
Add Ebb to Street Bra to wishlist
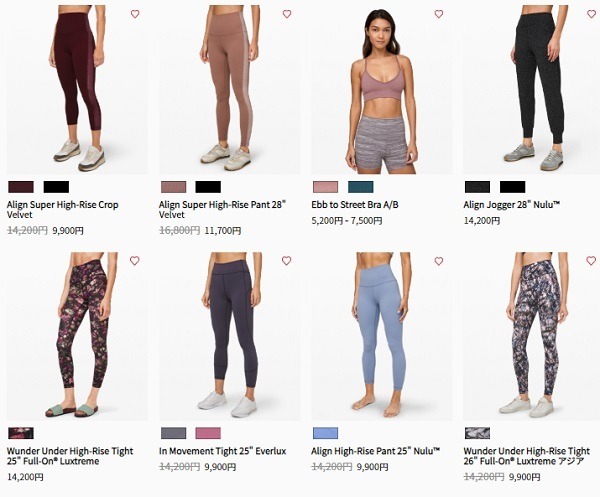tap(439, 14)
